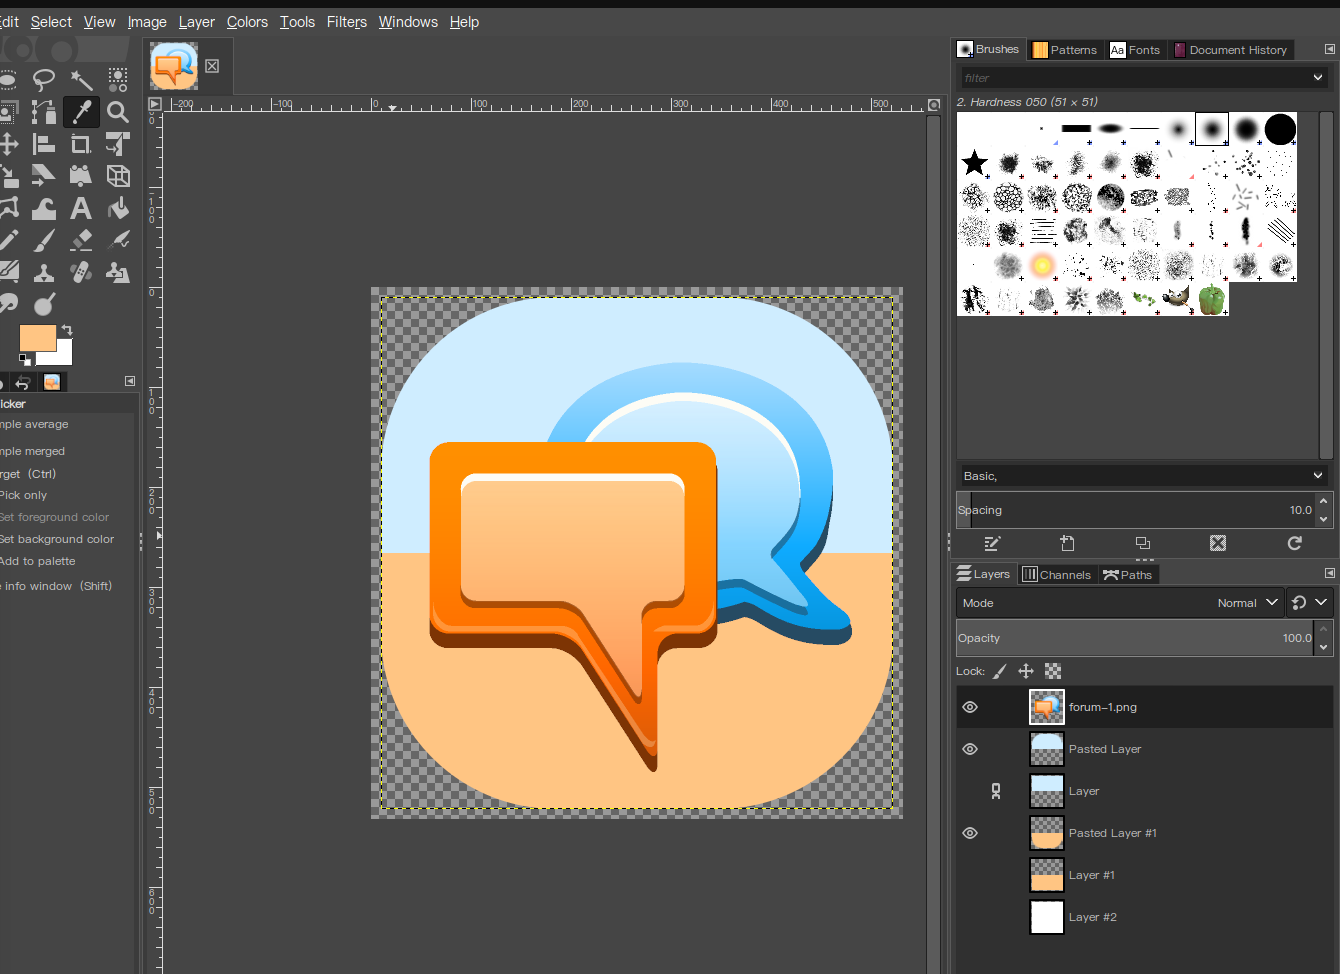This screenshot has width=1340, height=974.
Task: Pick the Paintbrush tool
Action: 45,240
